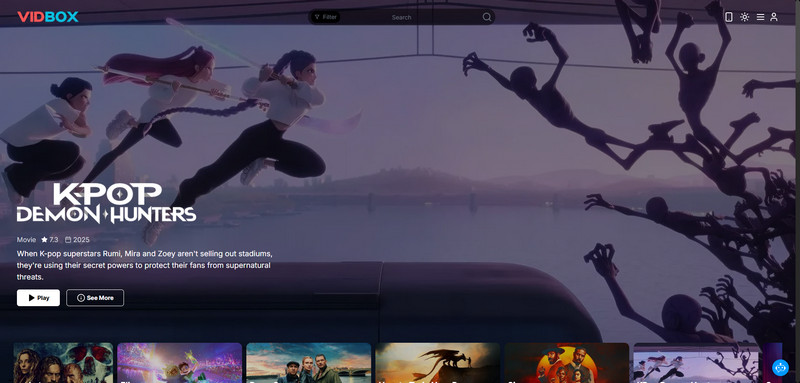The height and width of the screenshot is (383, 800).
Task: Play K-Pop Demon Hunters
Action: (38, 298)
